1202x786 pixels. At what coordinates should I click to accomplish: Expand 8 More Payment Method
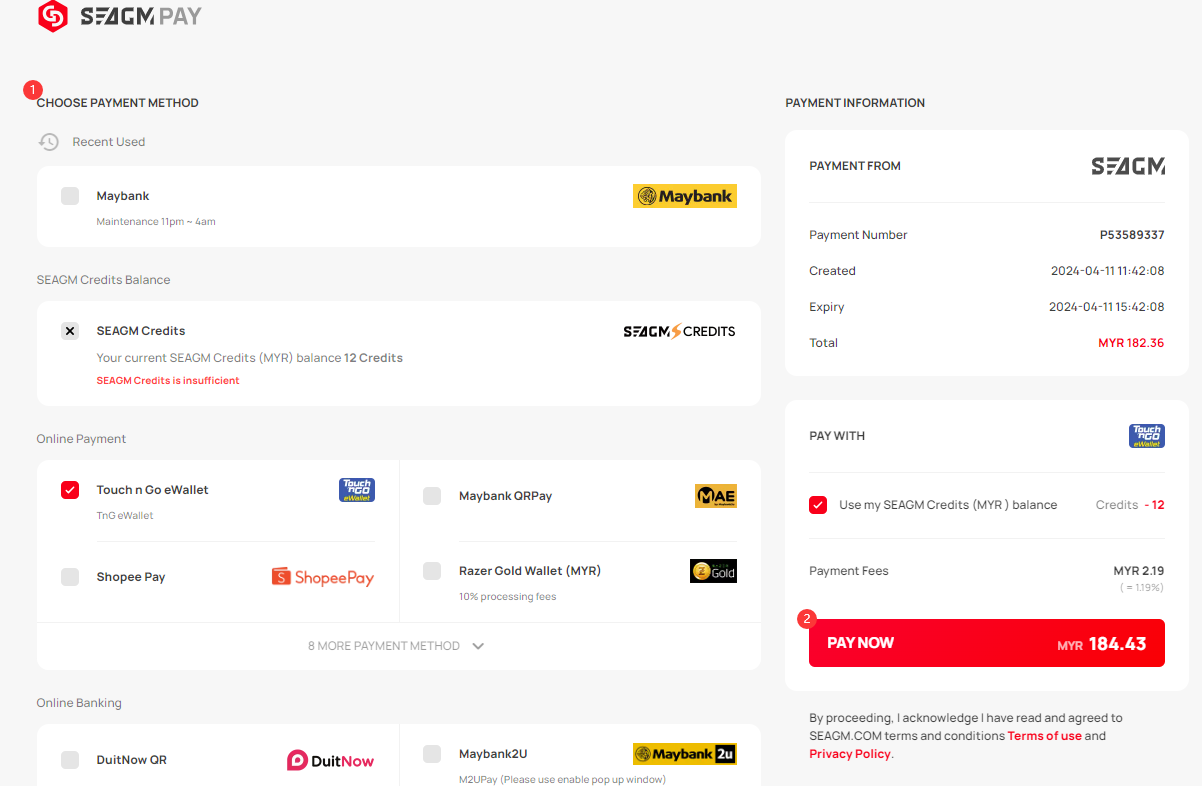pyautogui.click(x=396, y=646)
